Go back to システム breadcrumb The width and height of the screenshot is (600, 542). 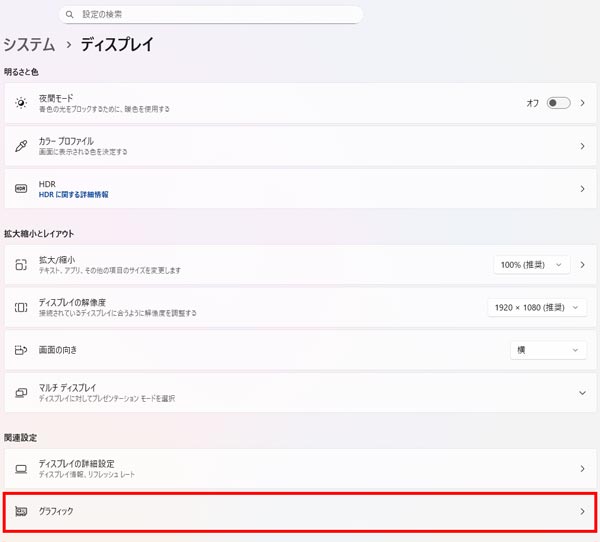(x=29, y=45)
